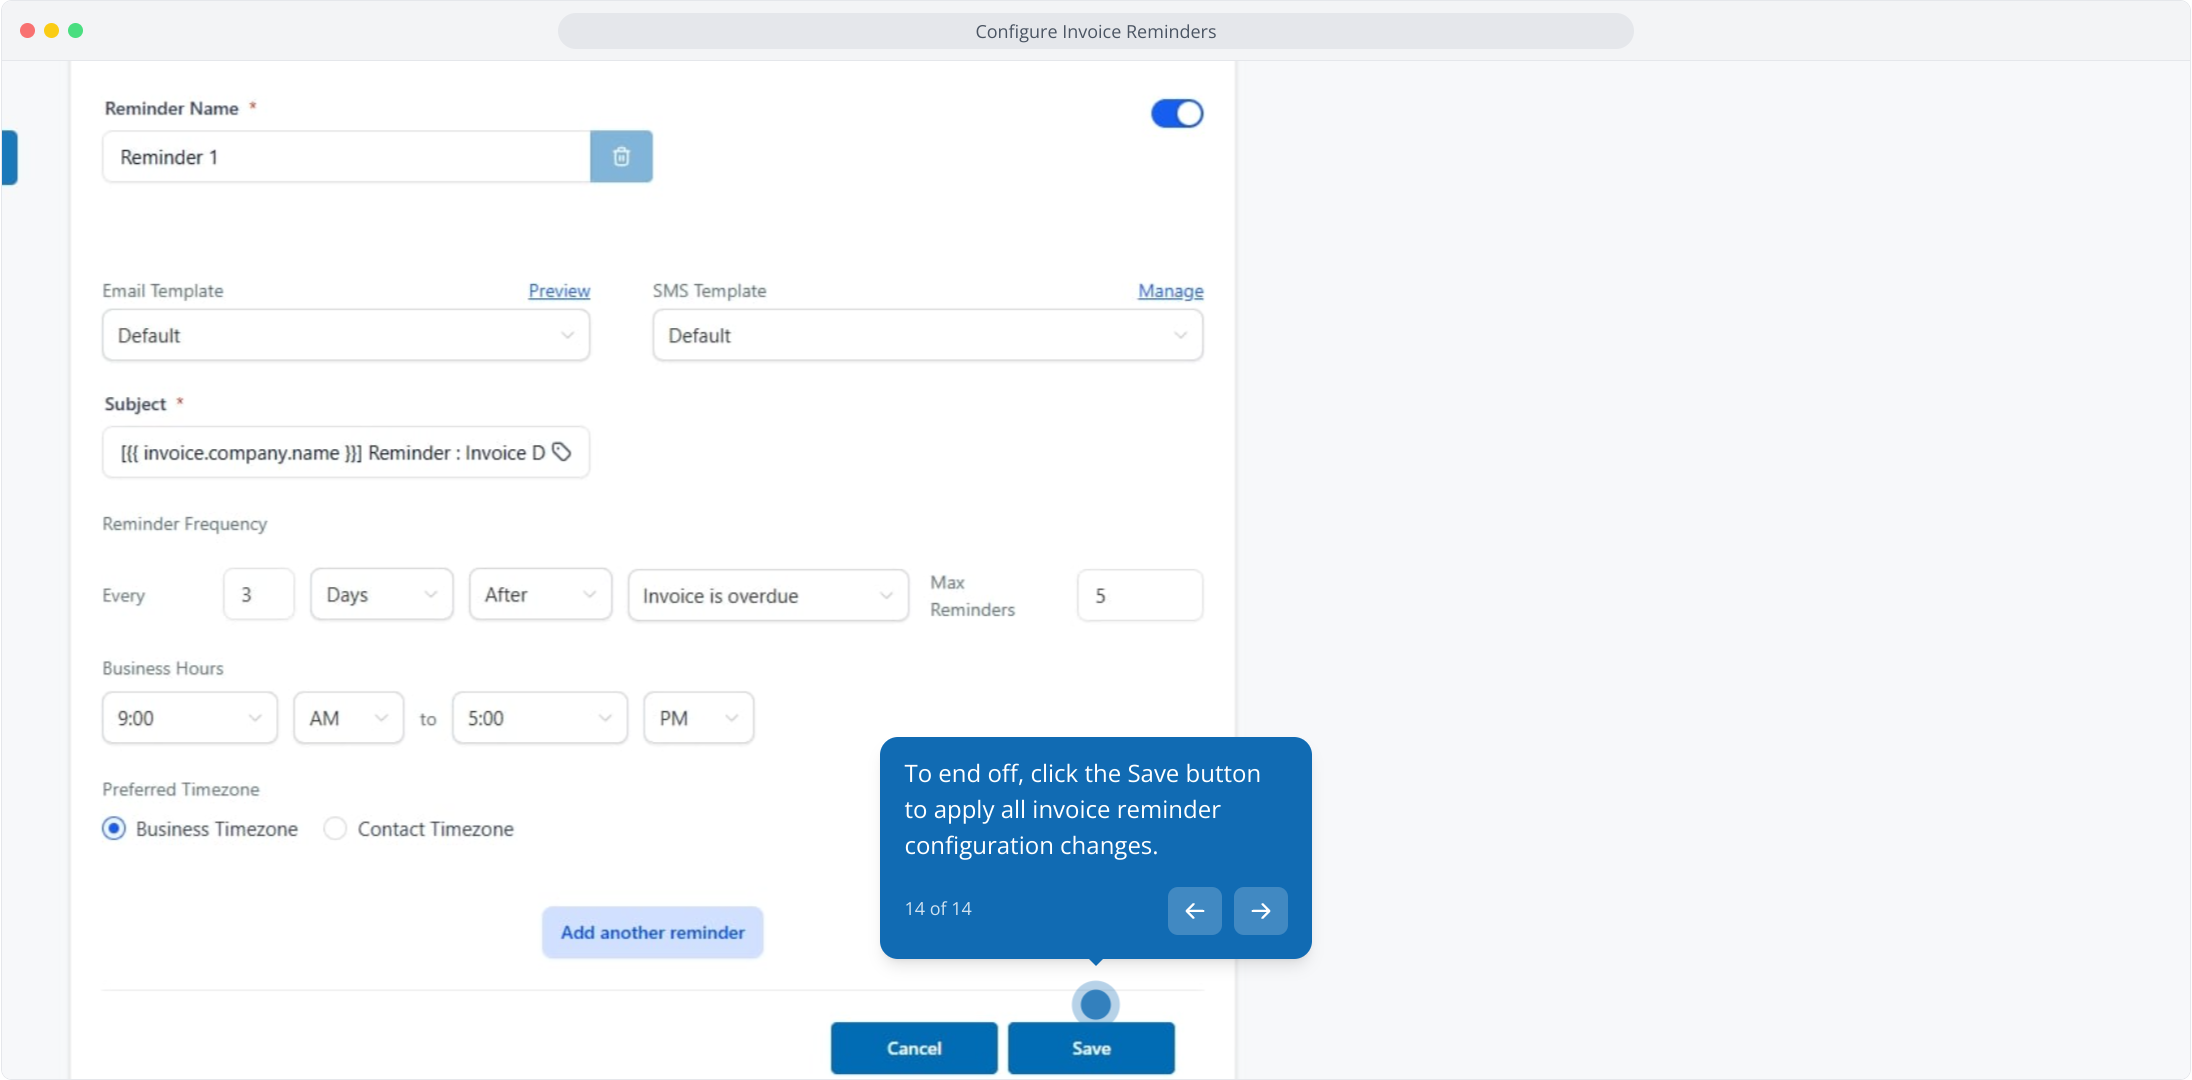Click Add another reminder button
Image resolution: width=2192 pixels, height=1080 pixels.
pyautogui.click(x=652, y=932)
